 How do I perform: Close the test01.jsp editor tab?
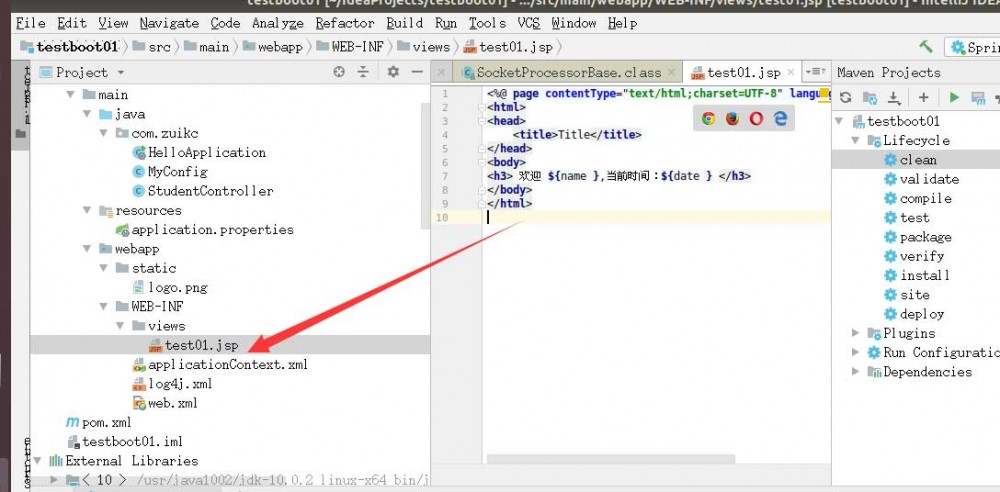click(791, 73)
